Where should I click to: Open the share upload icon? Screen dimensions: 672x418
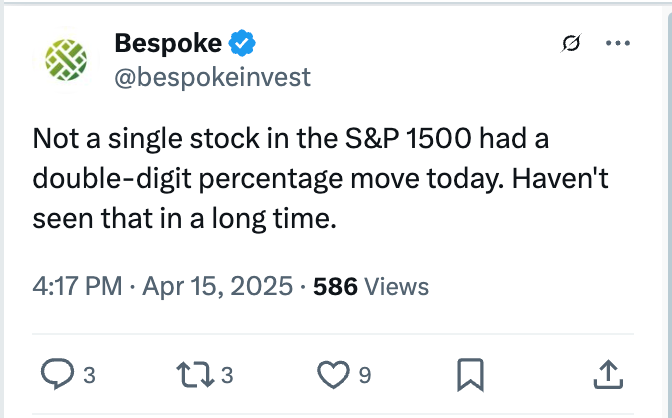click(608, 375)
